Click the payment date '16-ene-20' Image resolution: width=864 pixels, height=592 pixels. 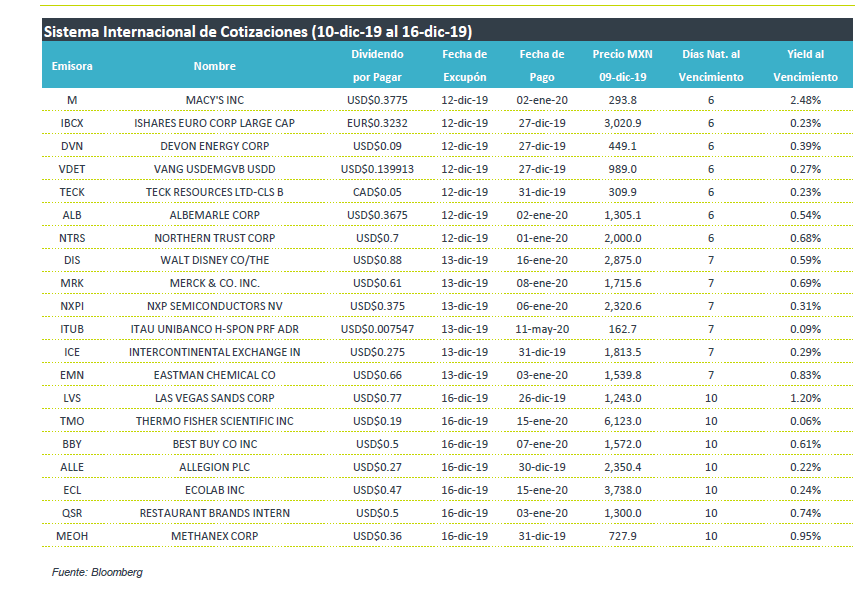(x=542, y=261)
